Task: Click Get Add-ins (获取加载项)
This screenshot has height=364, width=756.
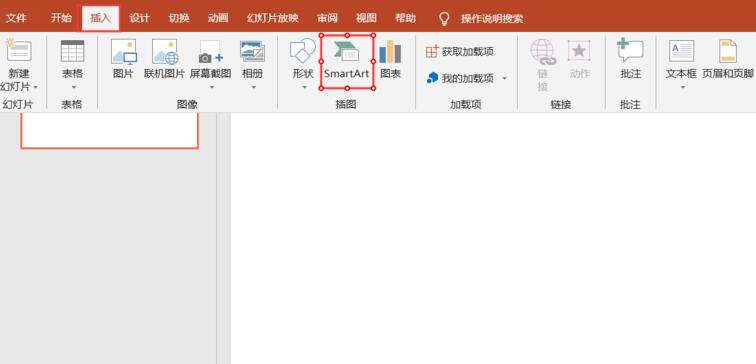Action: pos(459,52)
